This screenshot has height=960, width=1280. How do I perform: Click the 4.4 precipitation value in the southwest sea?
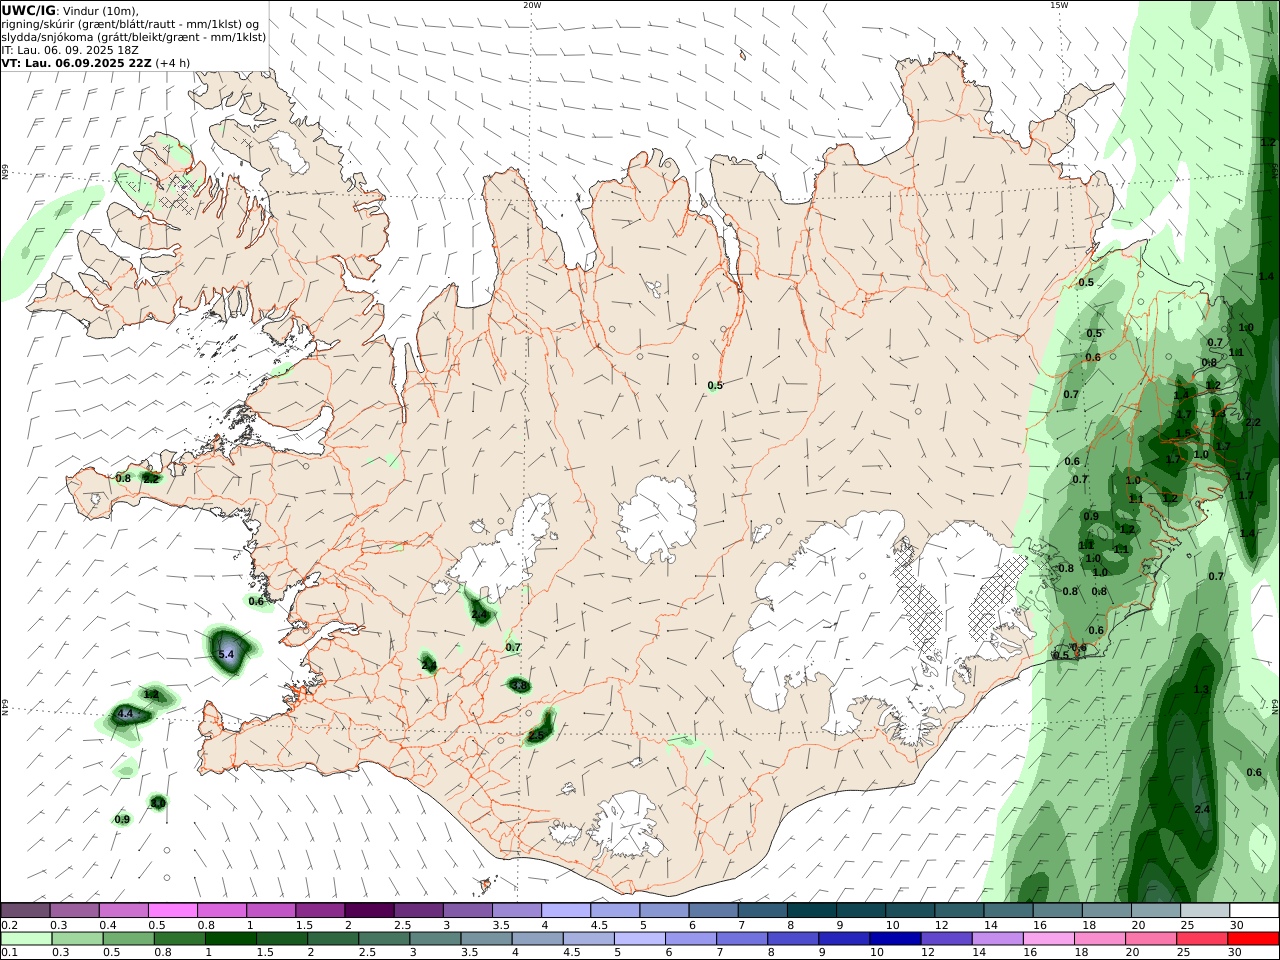pyautogui.click(x=125, y=714)
